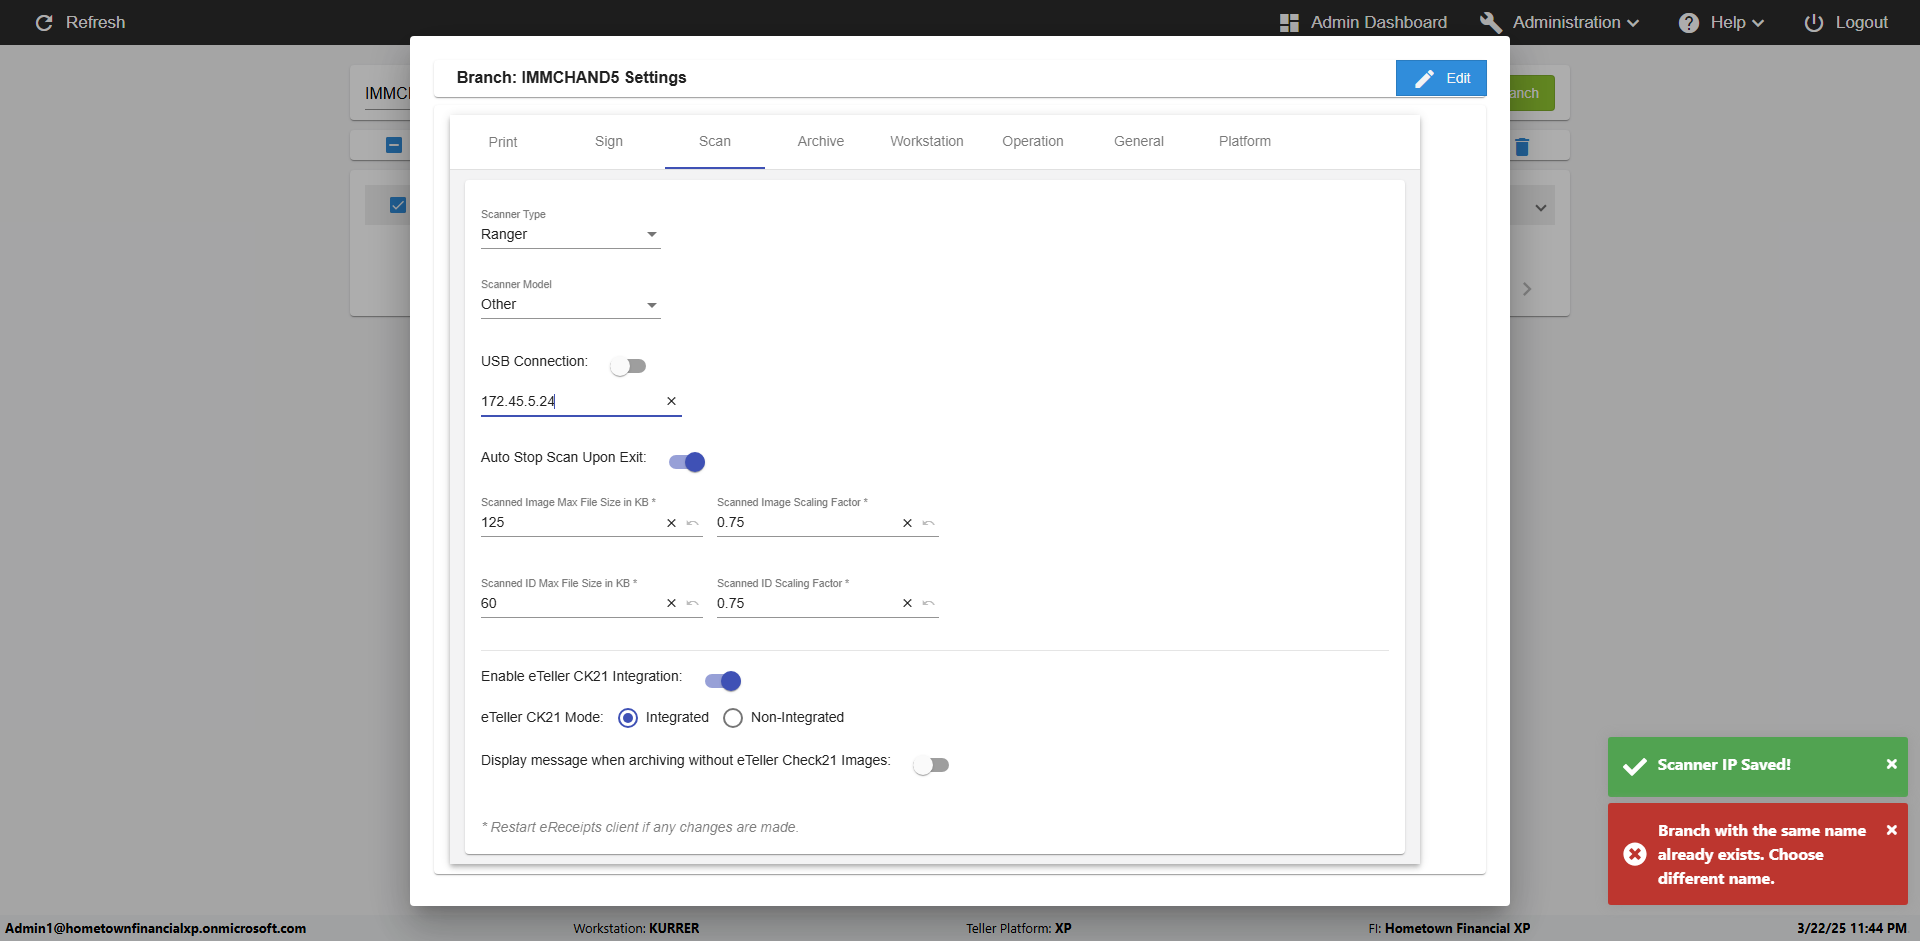
Task: Clear Scanned ID Scaling Factor value
Action: 907,603
